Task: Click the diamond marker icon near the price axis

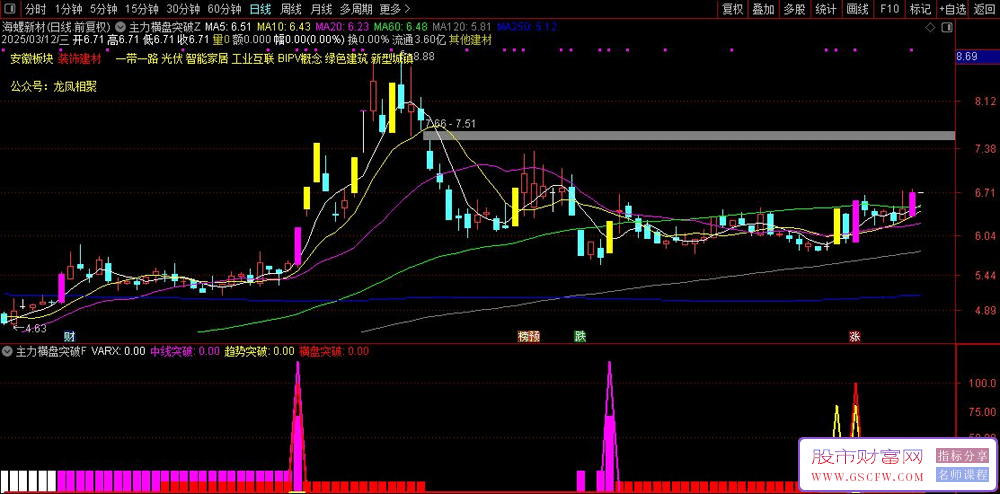Action: (931, 28)
